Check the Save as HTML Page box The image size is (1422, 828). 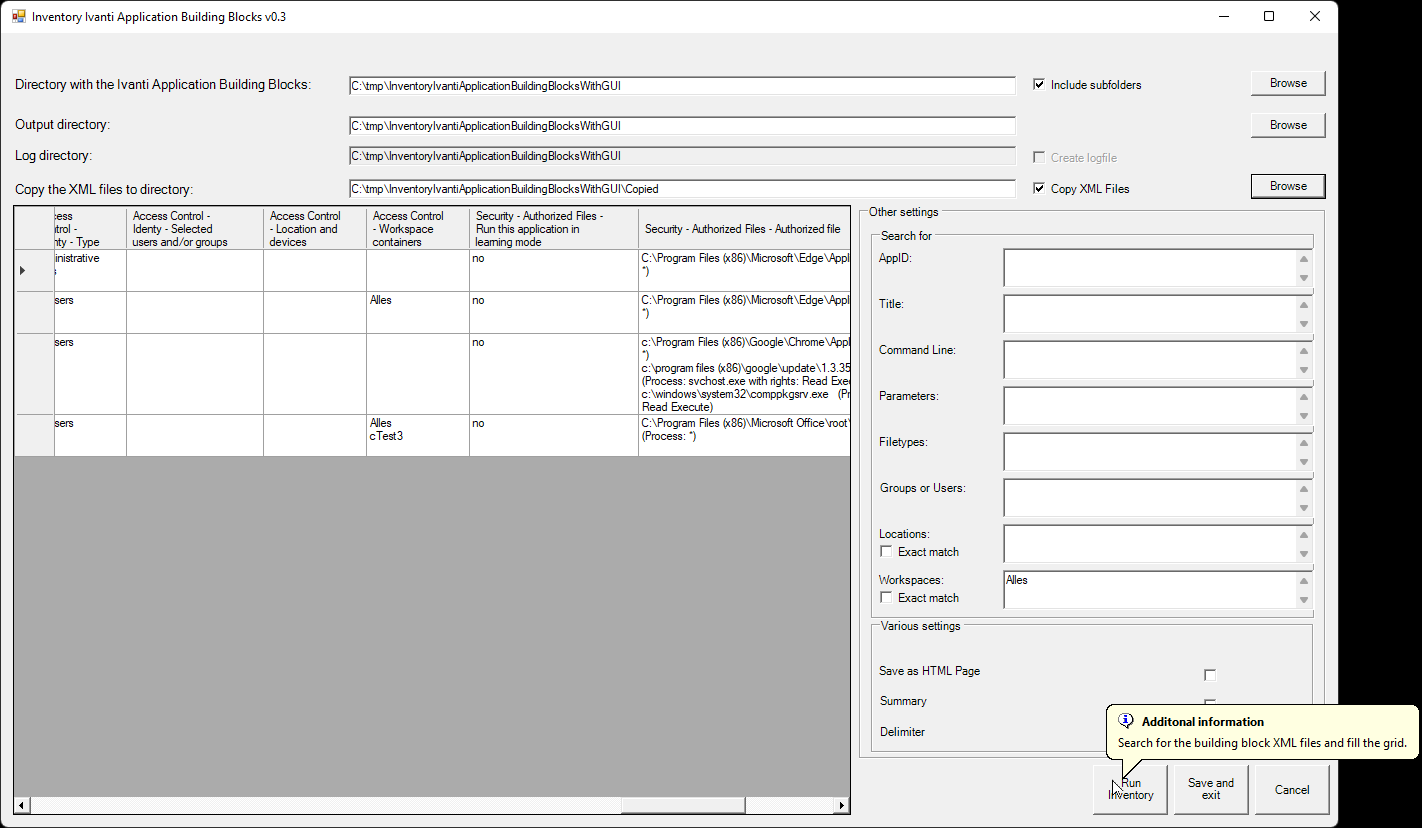[x=1210, y=675]
